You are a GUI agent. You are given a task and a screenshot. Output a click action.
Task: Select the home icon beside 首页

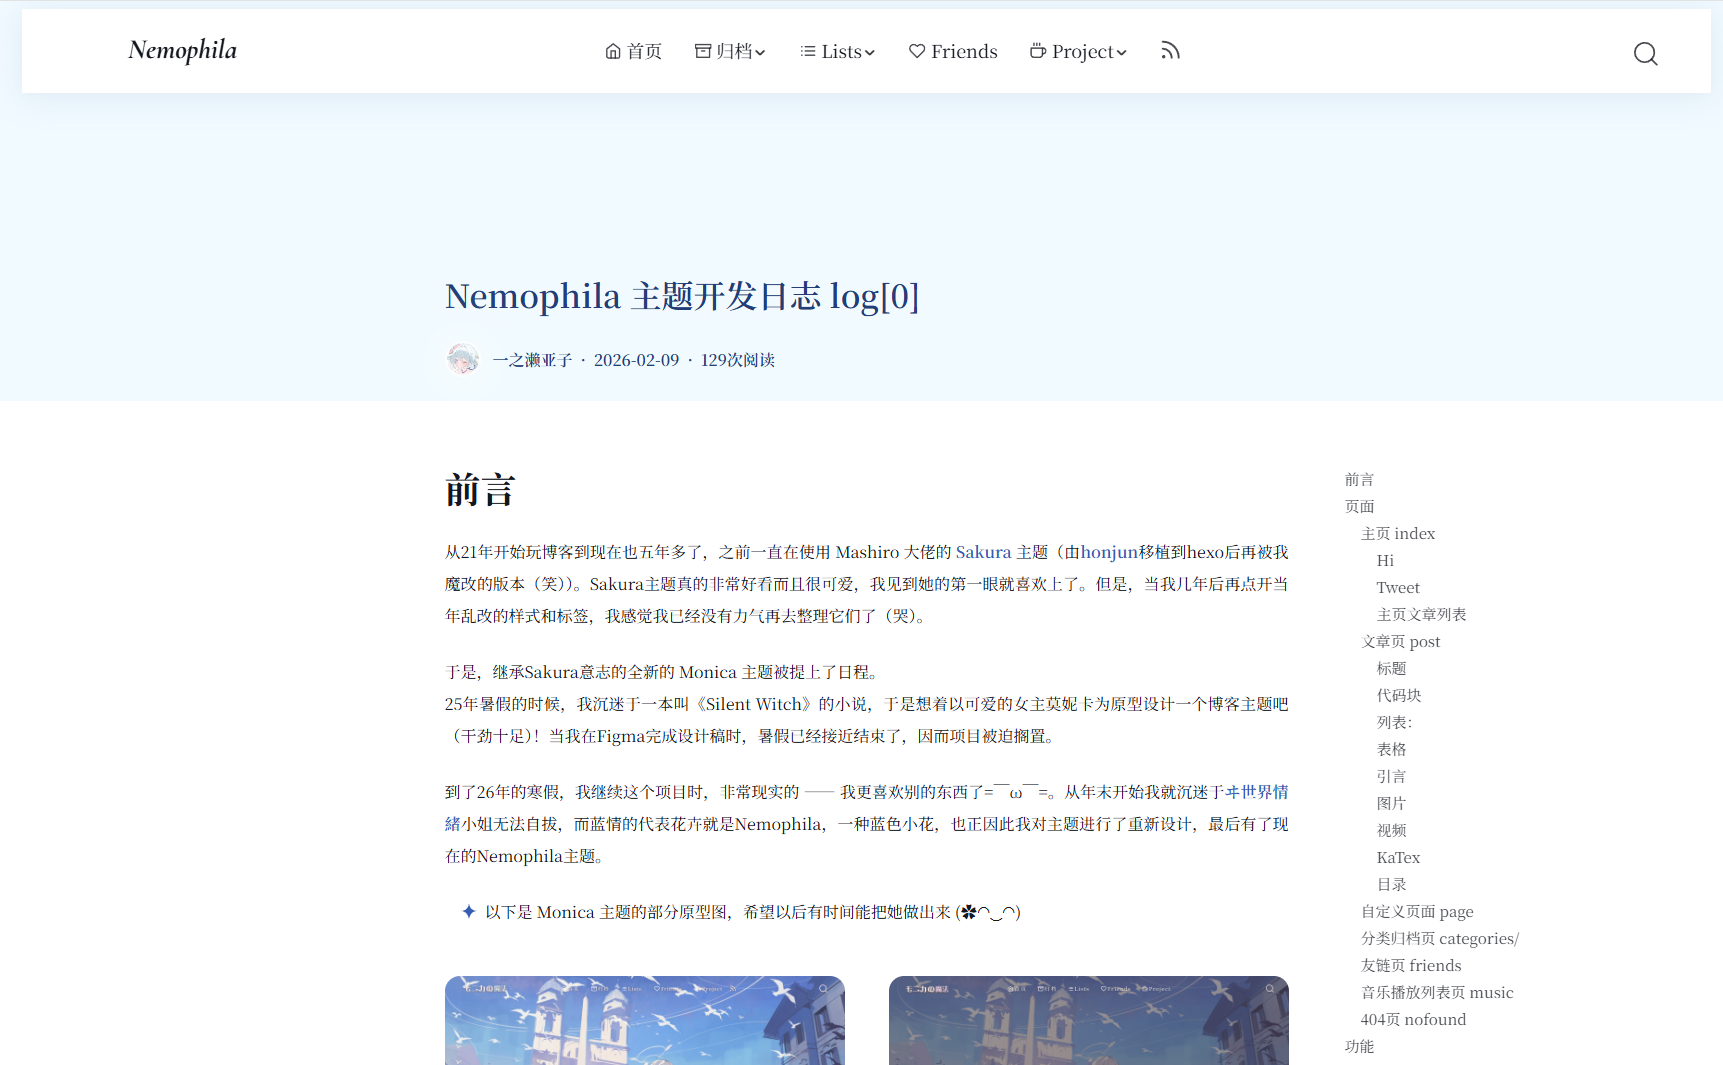(x=611, y=50)
